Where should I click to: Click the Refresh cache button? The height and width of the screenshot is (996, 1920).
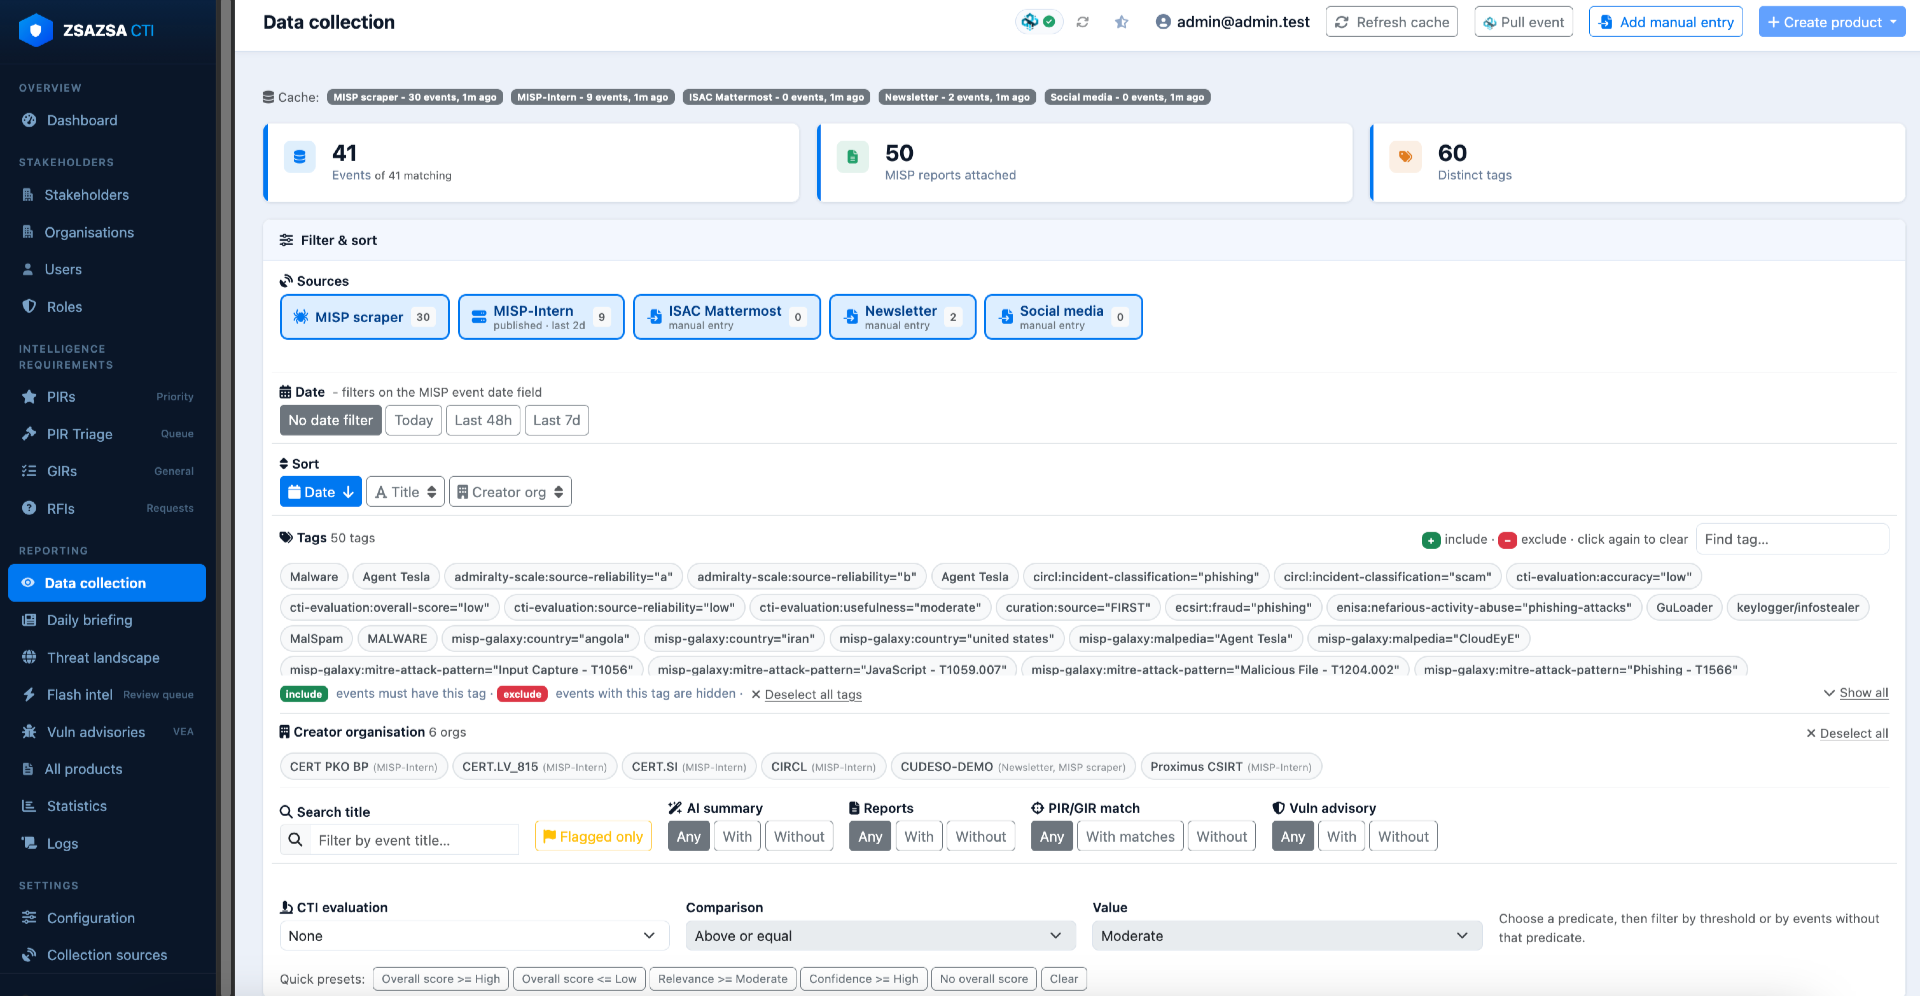[x=1392, y=22]
